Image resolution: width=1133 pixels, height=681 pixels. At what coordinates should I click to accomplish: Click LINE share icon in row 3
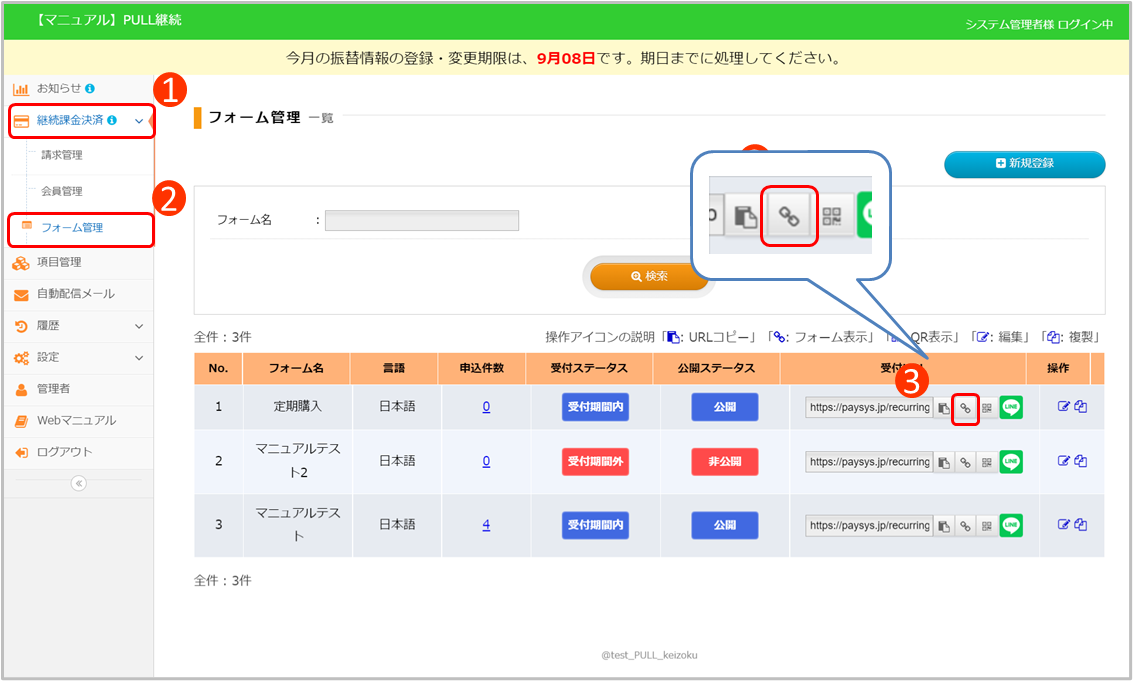point(1011,526)
